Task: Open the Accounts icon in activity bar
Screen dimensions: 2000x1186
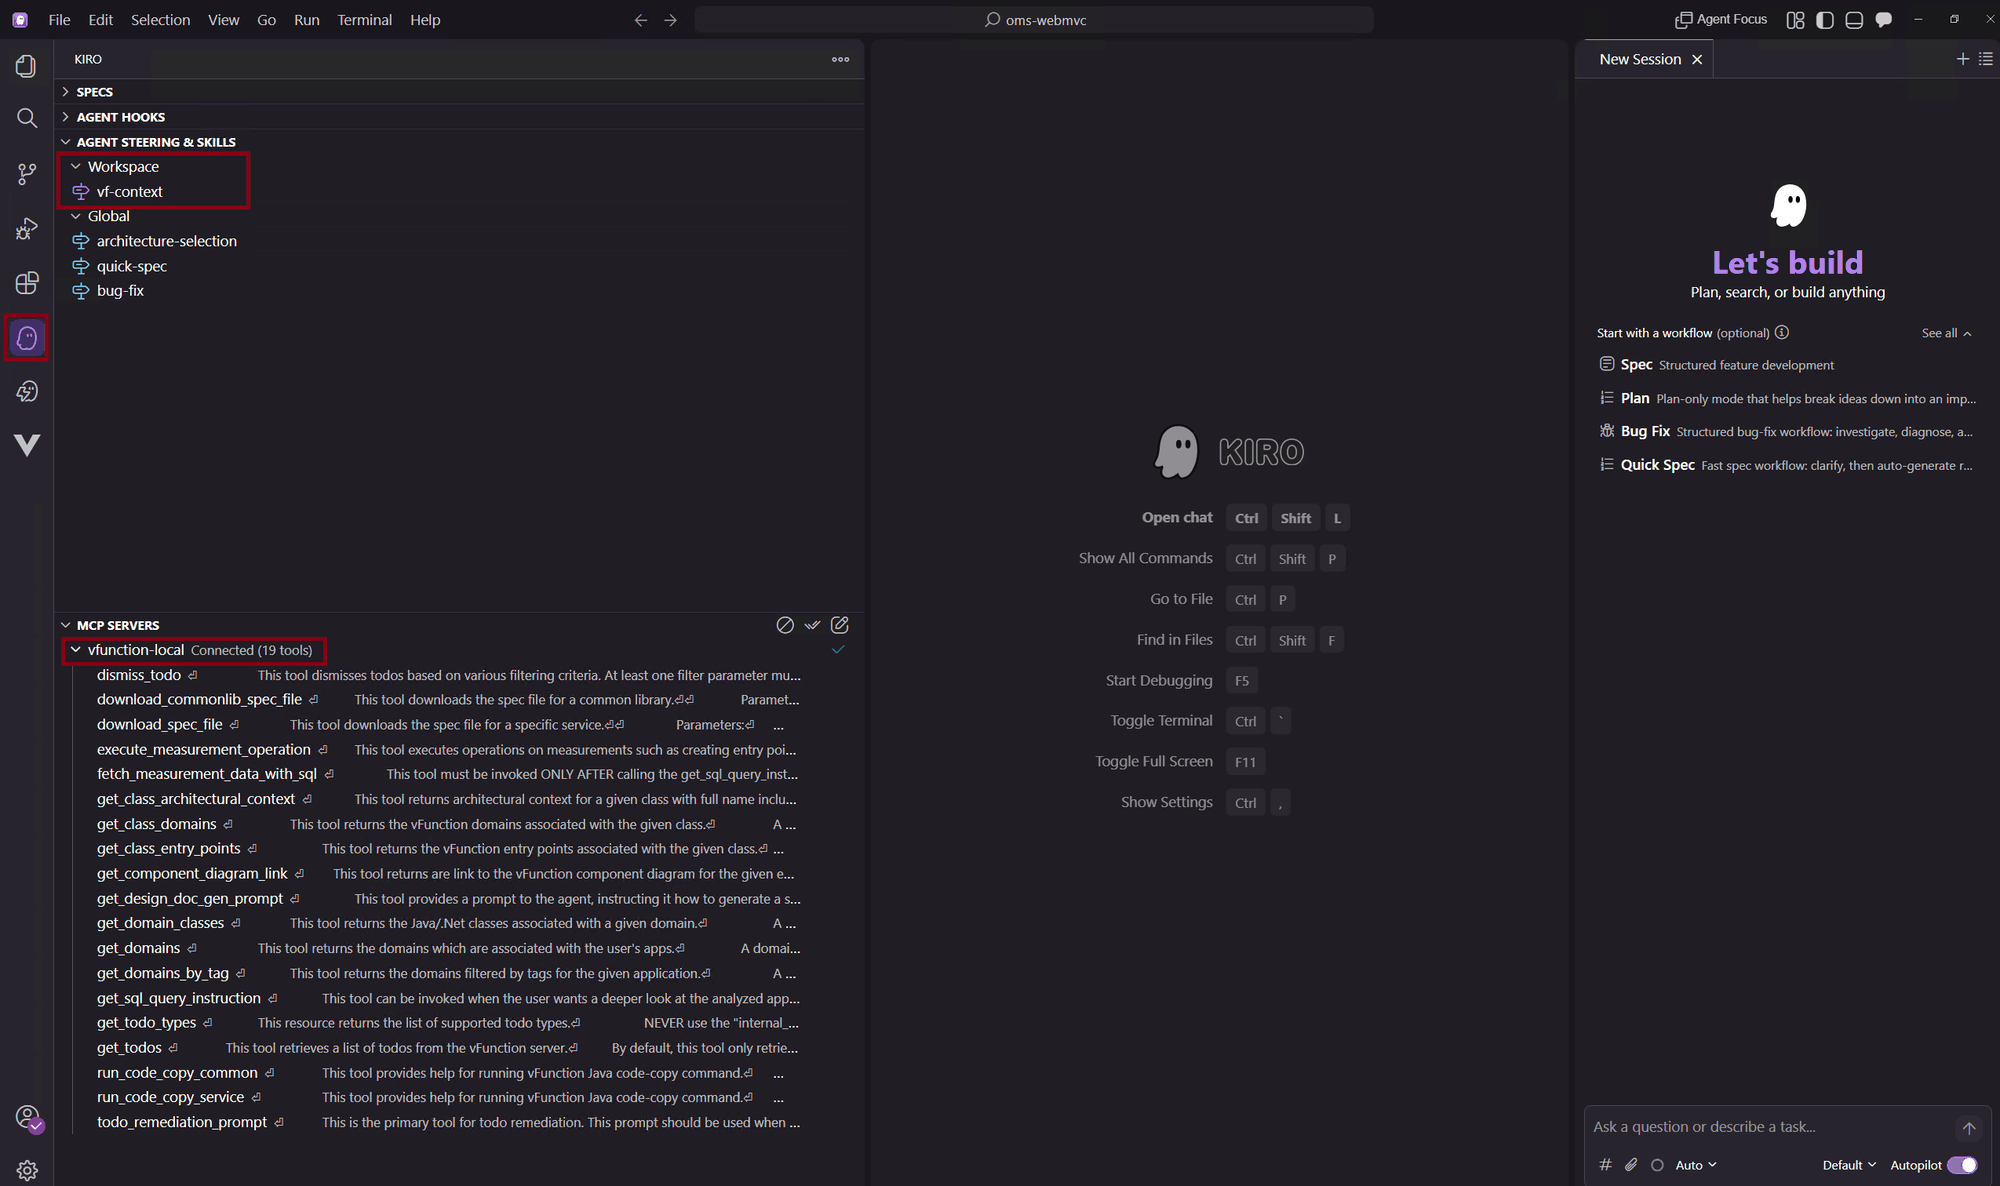Action: point(27,1117)
